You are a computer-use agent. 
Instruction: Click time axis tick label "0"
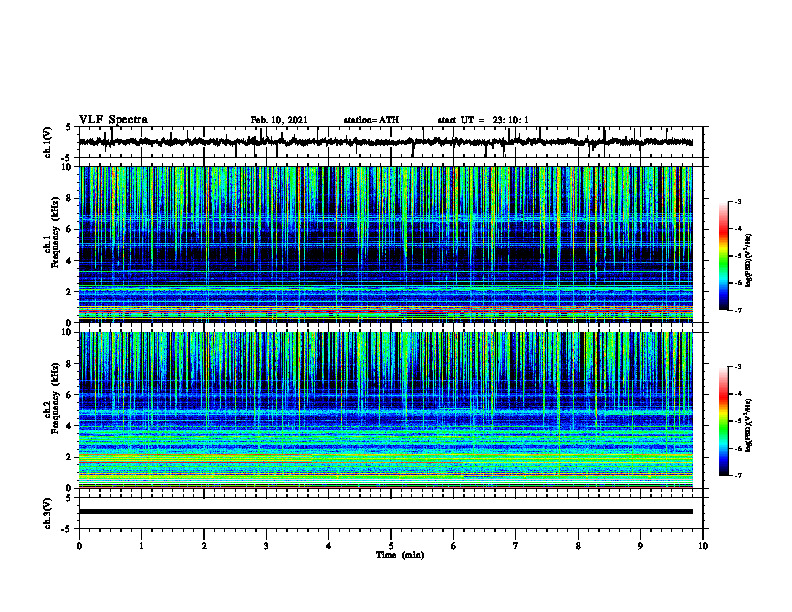[79, 546]
